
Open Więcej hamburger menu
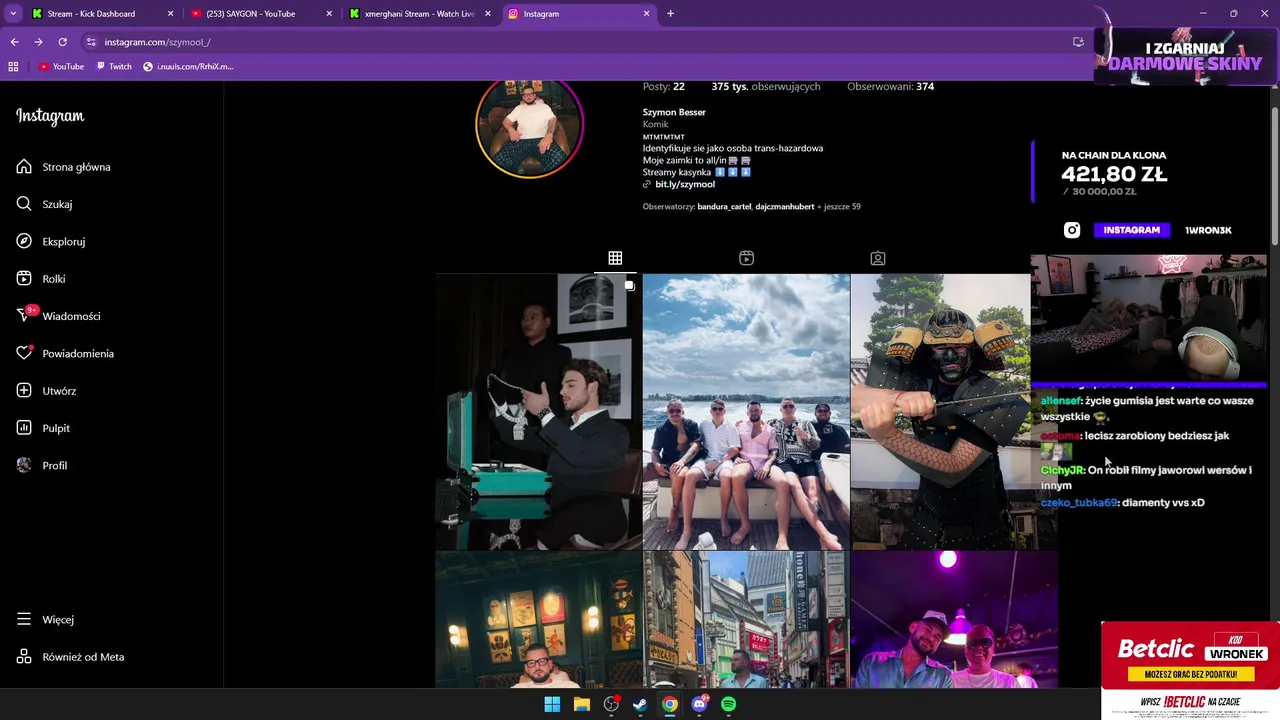(45, 619)
